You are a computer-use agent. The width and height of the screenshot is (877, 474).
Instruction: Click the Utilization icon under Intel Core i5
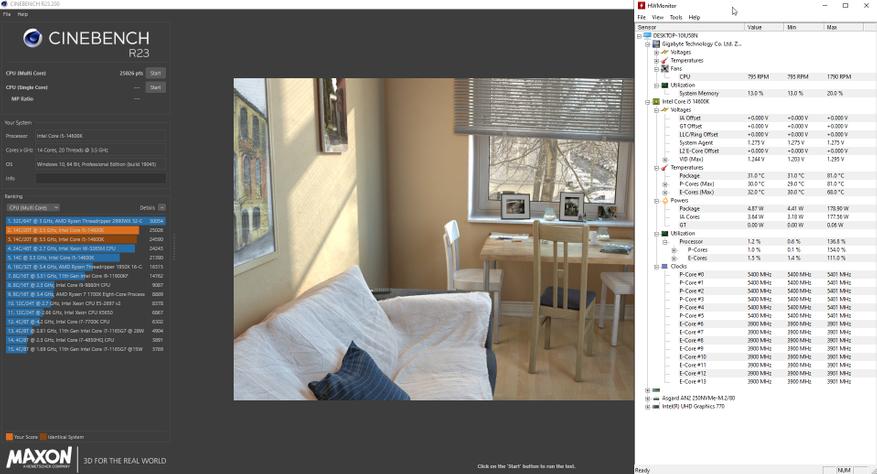coord(664,233)
